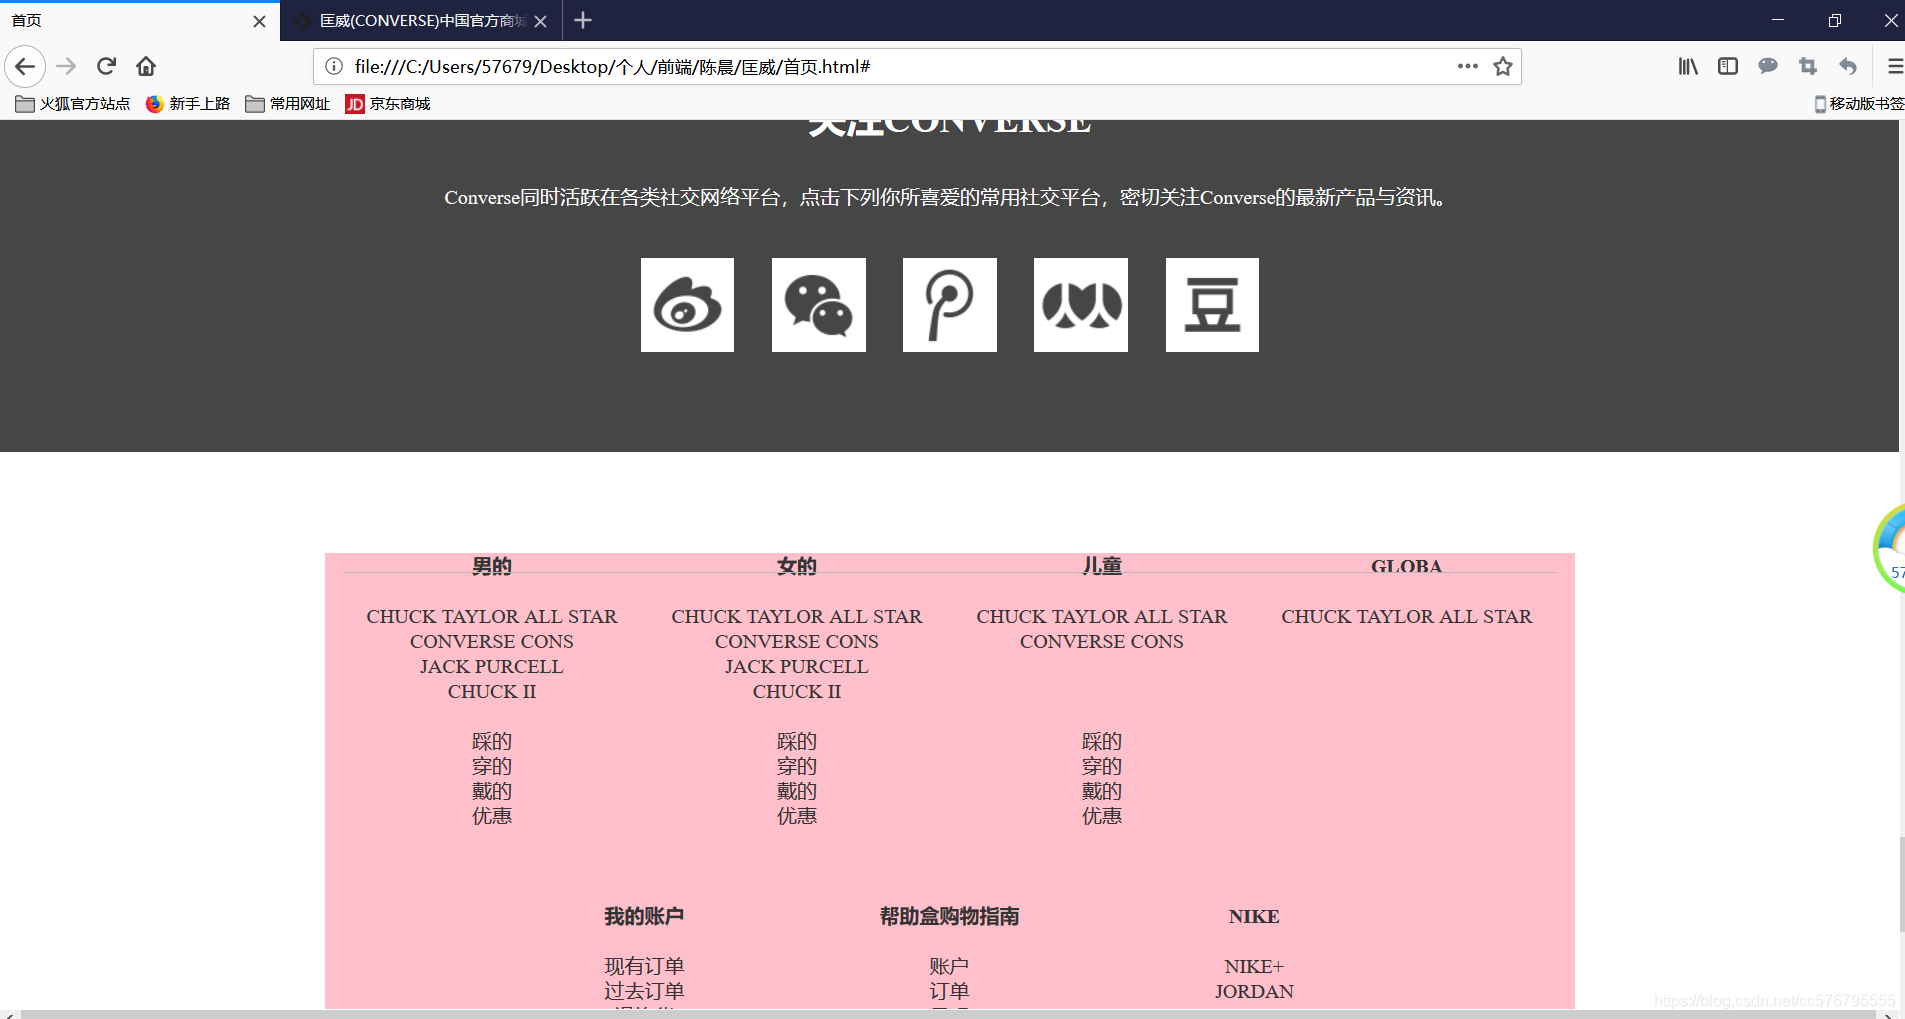The image size is (1905, 1019).
Task: Select the 首页 tab
Action: tap(140, 21)
